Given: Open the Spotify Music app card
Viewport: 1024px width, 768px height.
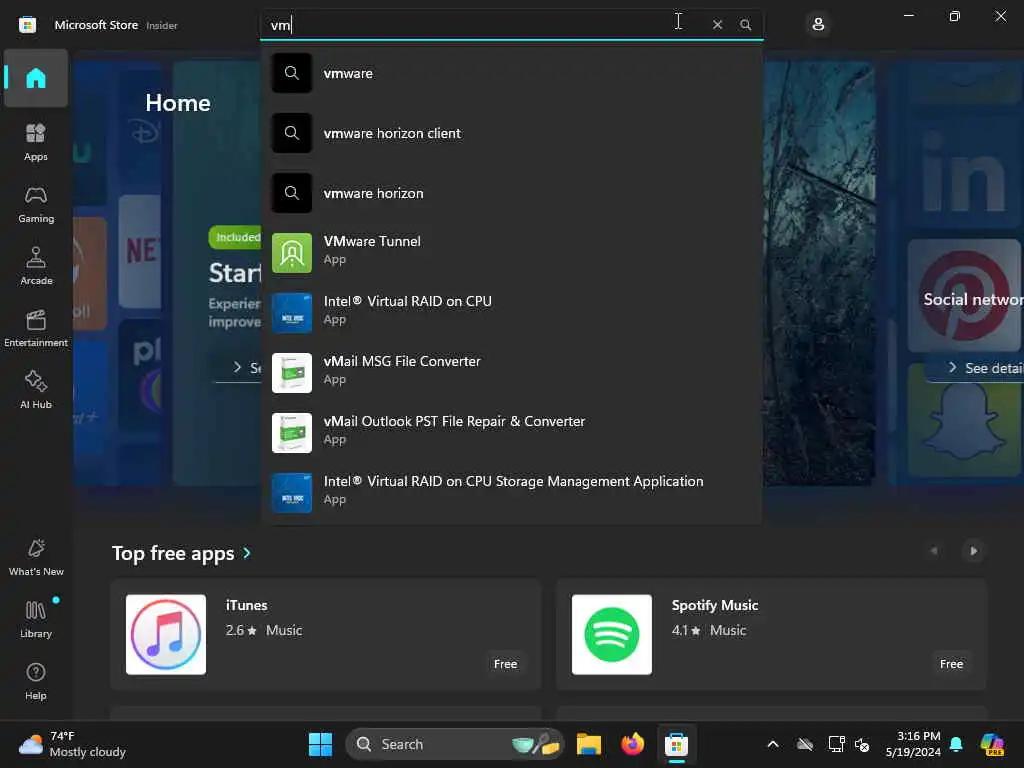Looking at the screenshot, I should pos(771,634).
